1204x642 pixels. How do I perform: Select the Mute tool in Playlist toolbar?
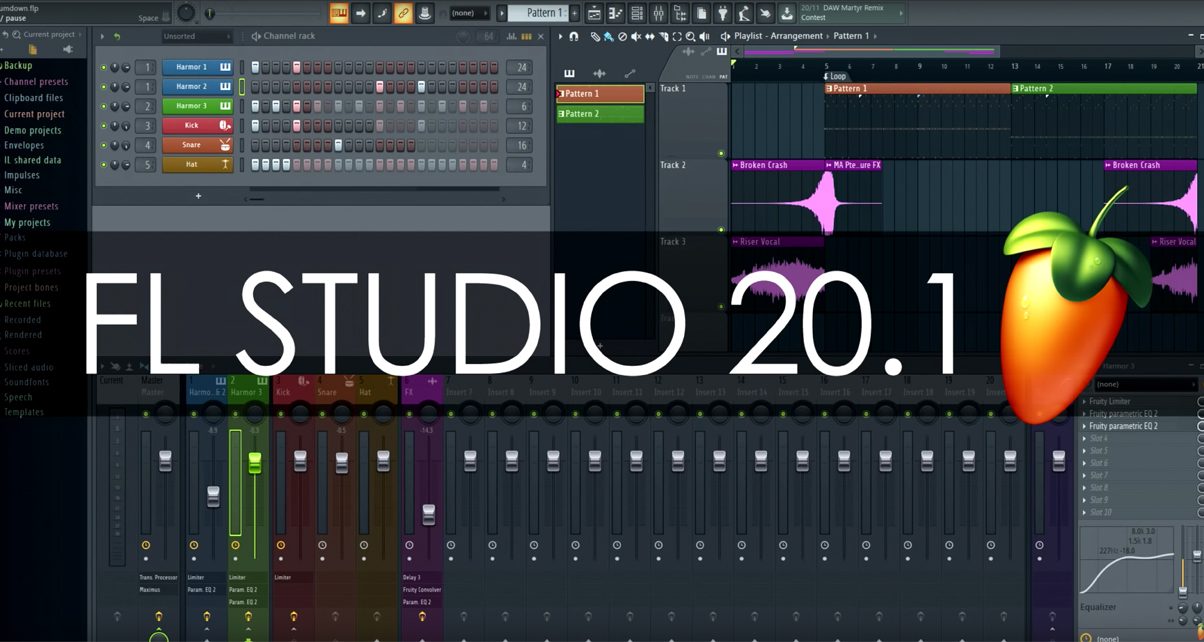(x=636, y=36)
